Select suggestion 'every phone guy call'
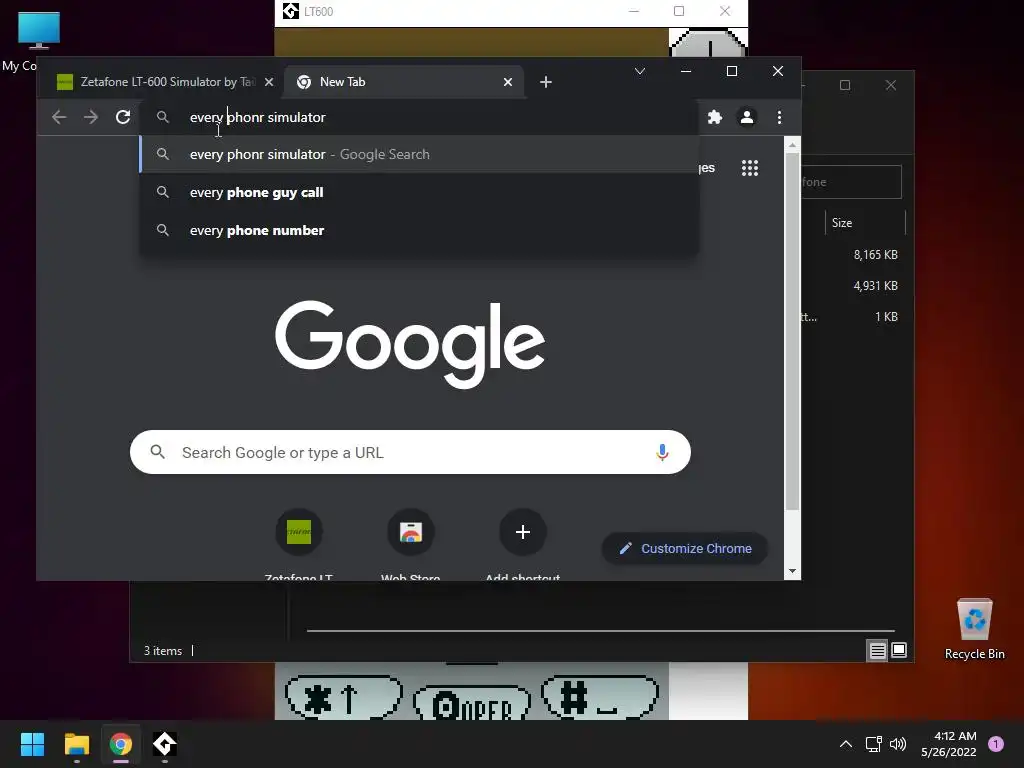 pos(419,192)
